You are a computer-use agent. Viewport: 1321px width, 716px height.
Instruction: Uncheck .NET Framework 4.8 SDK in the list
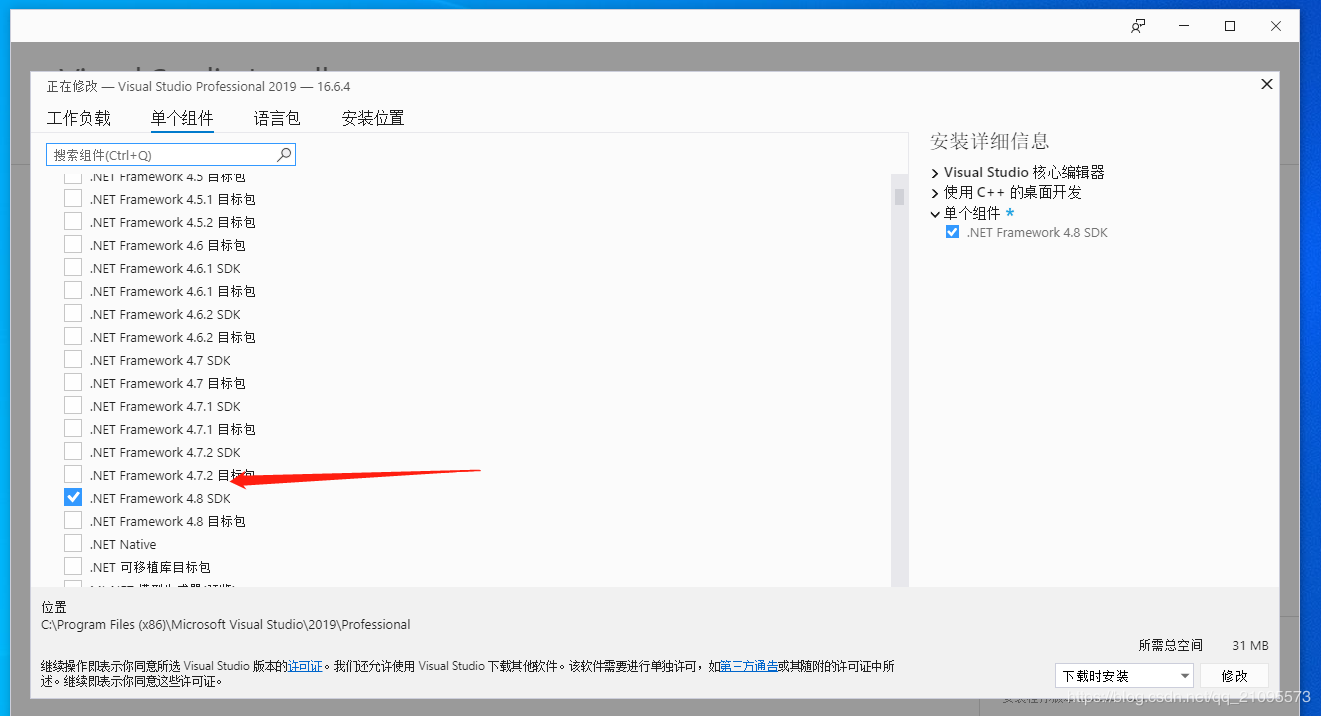(72, 496)
